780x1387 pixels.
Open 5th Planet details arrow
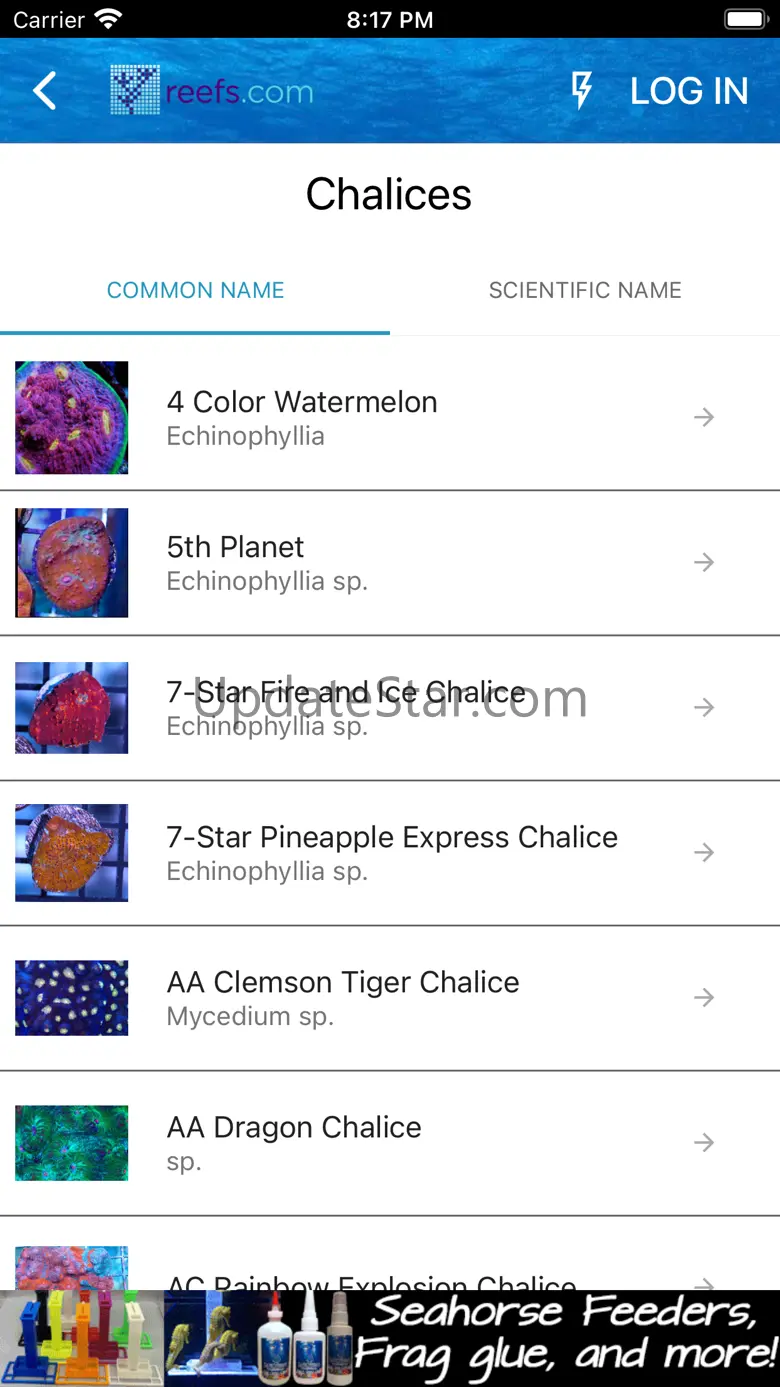(704, 562)
